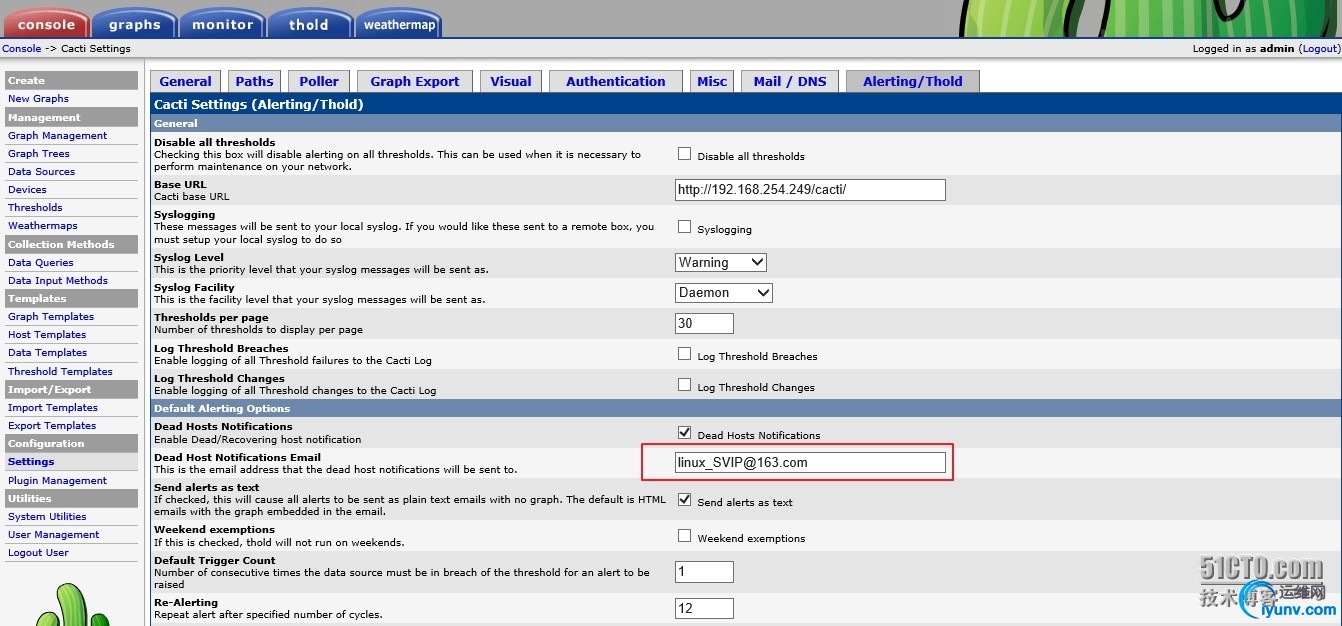Go to Data Queries

[x=40, y=263]
